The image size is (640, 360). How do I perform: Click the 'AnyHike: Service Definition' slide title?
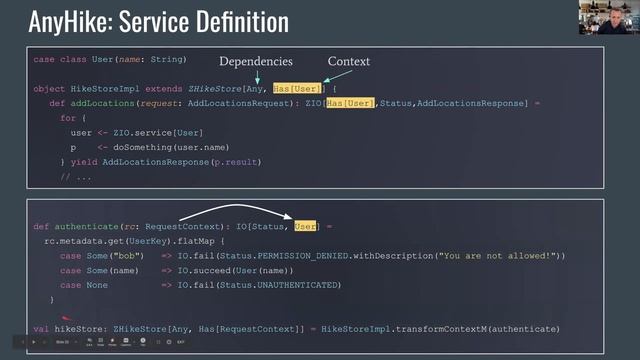[158, 21]
